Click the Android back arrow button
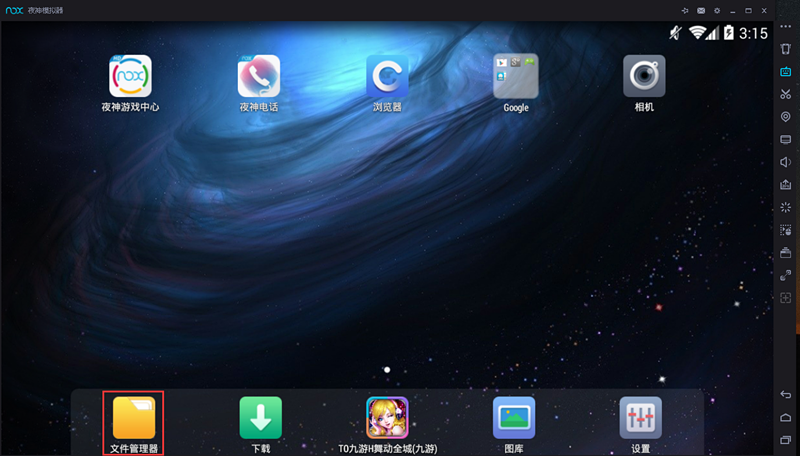800x456 pixels. coord(786,395)
